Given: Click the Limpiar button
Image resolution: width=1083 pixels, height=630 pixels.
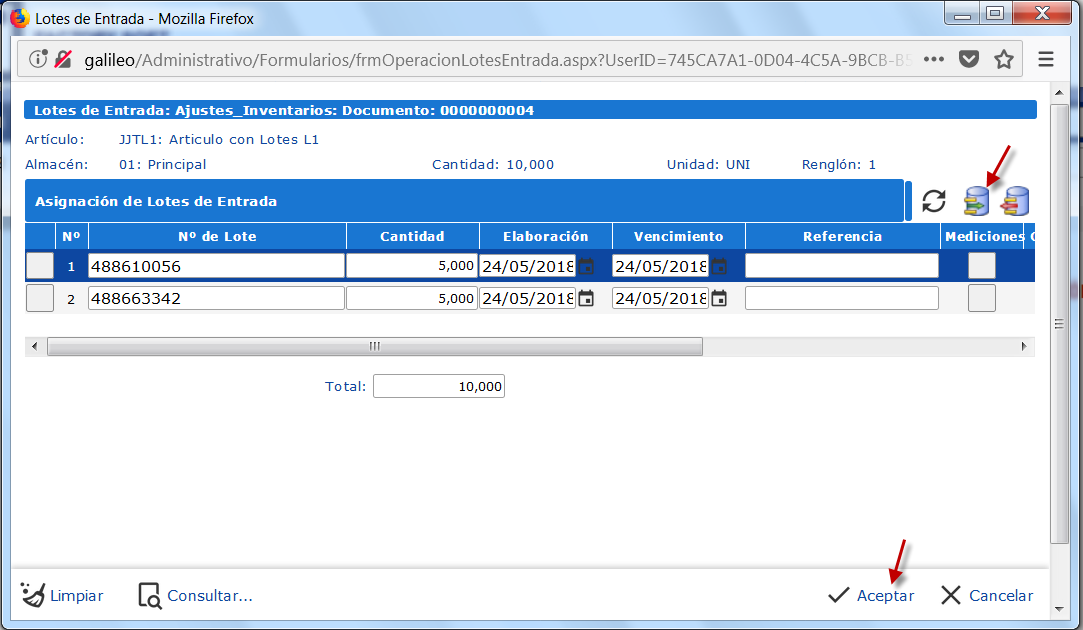Looking at the screenshot, I should tap(61, 595).
